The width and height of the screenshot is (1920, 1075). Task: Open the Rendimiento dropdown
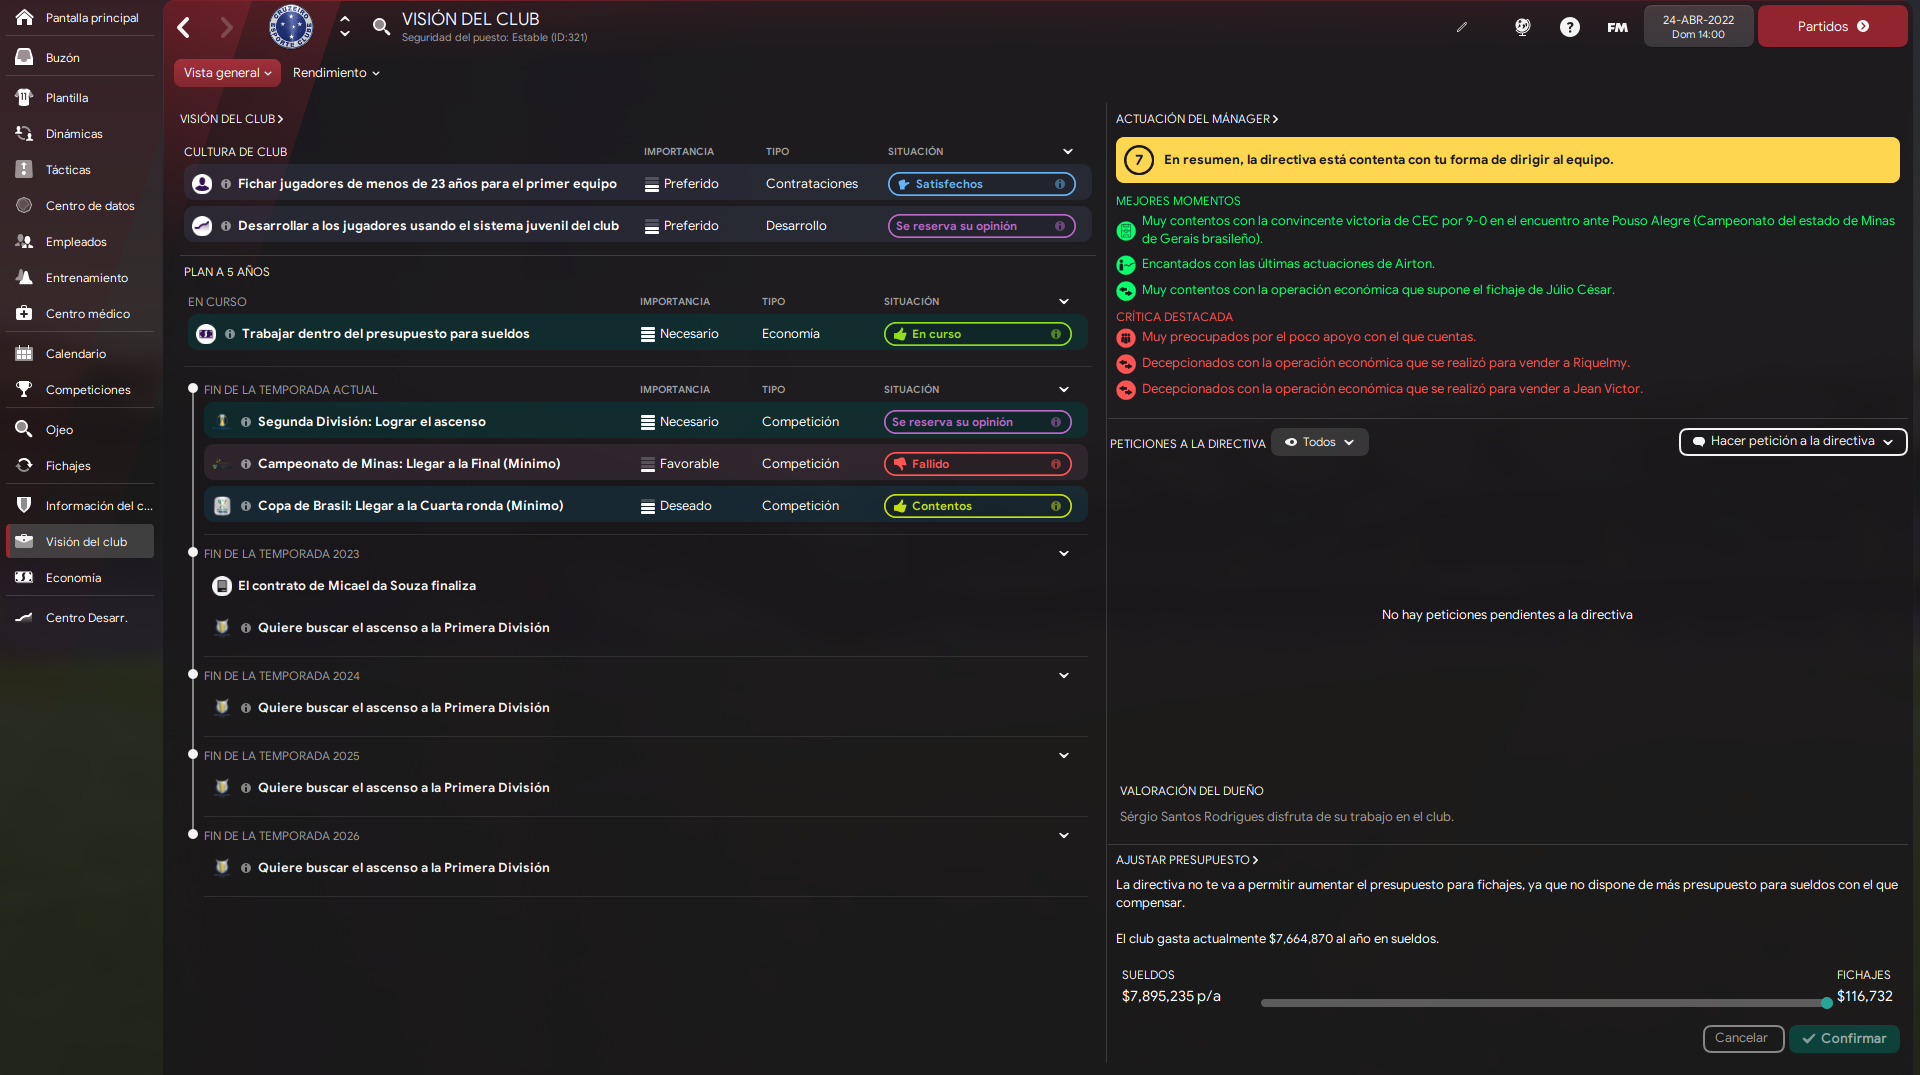click(x=336, y=73)
